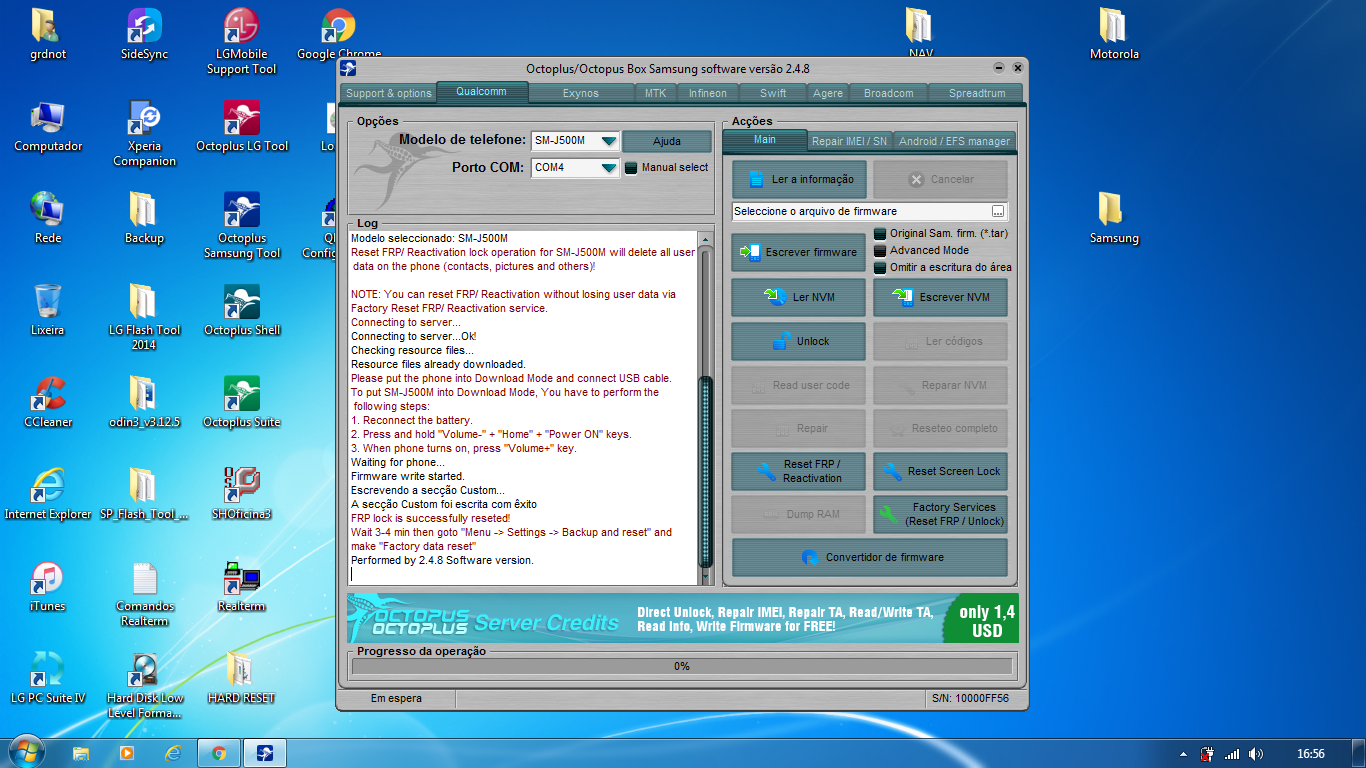Viewport: 1366px width, 768px height.
Task: Open the Lixeira recycle bin
Action: [48, 310]
